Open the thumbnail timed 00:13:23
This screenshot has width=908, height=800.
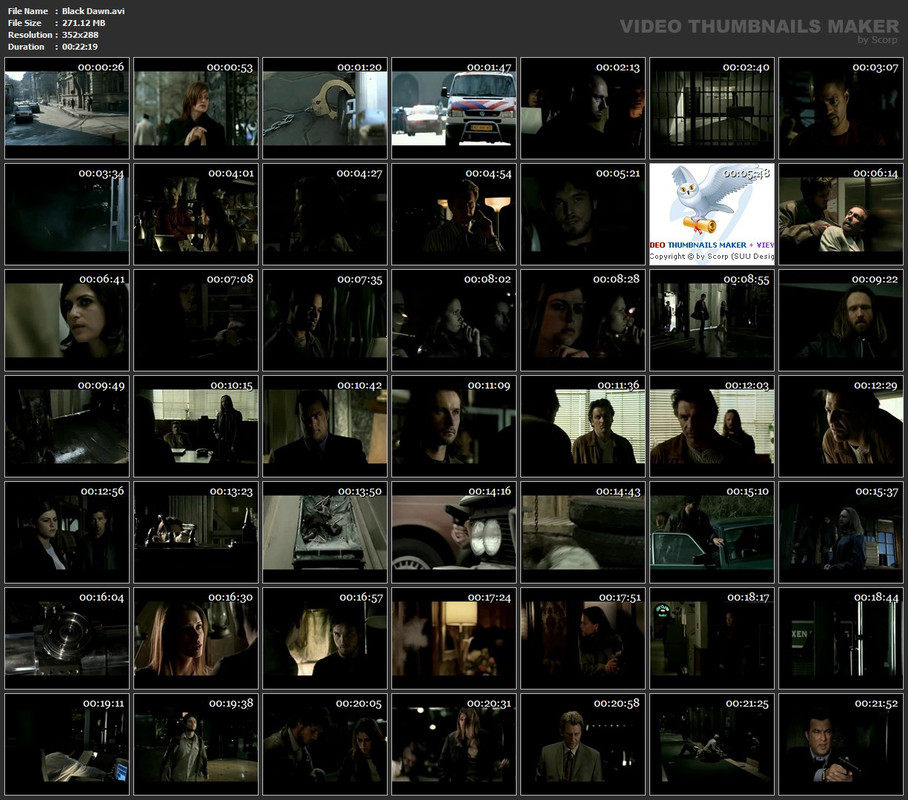196,532
